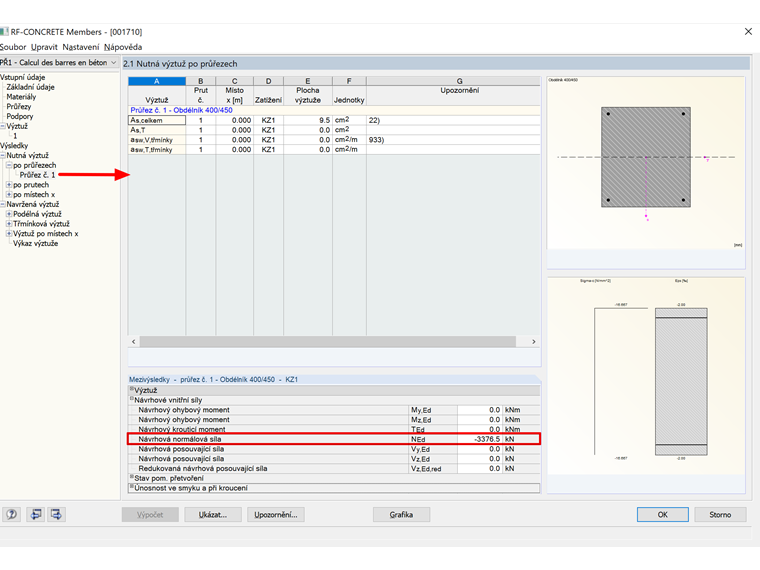The width and height of the screenshot is (760, 570).
Task: Select the As,celkem cell
Action: (157, 120)
